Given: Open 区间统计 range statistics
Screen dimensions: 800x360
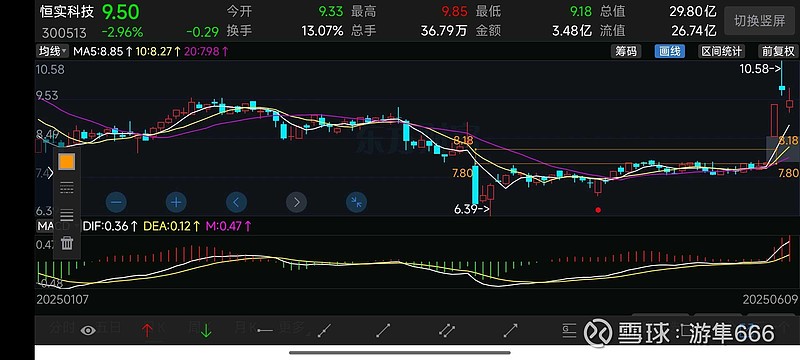Looking at the screenshot, I should click(721, 51).
